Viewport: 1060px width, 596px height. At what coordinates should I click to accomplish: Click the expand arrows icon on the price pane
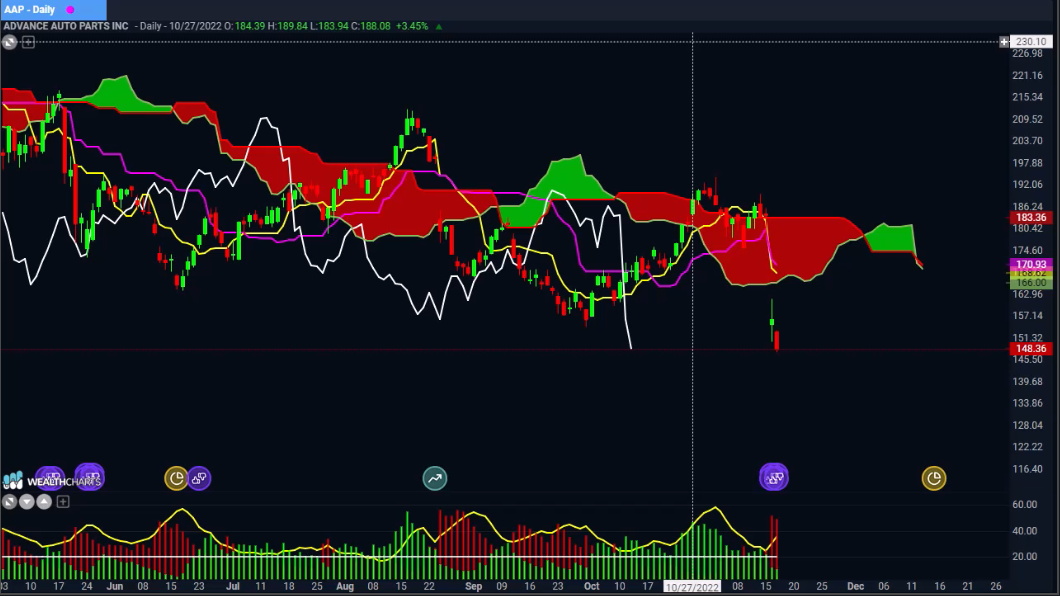[9, 43]
